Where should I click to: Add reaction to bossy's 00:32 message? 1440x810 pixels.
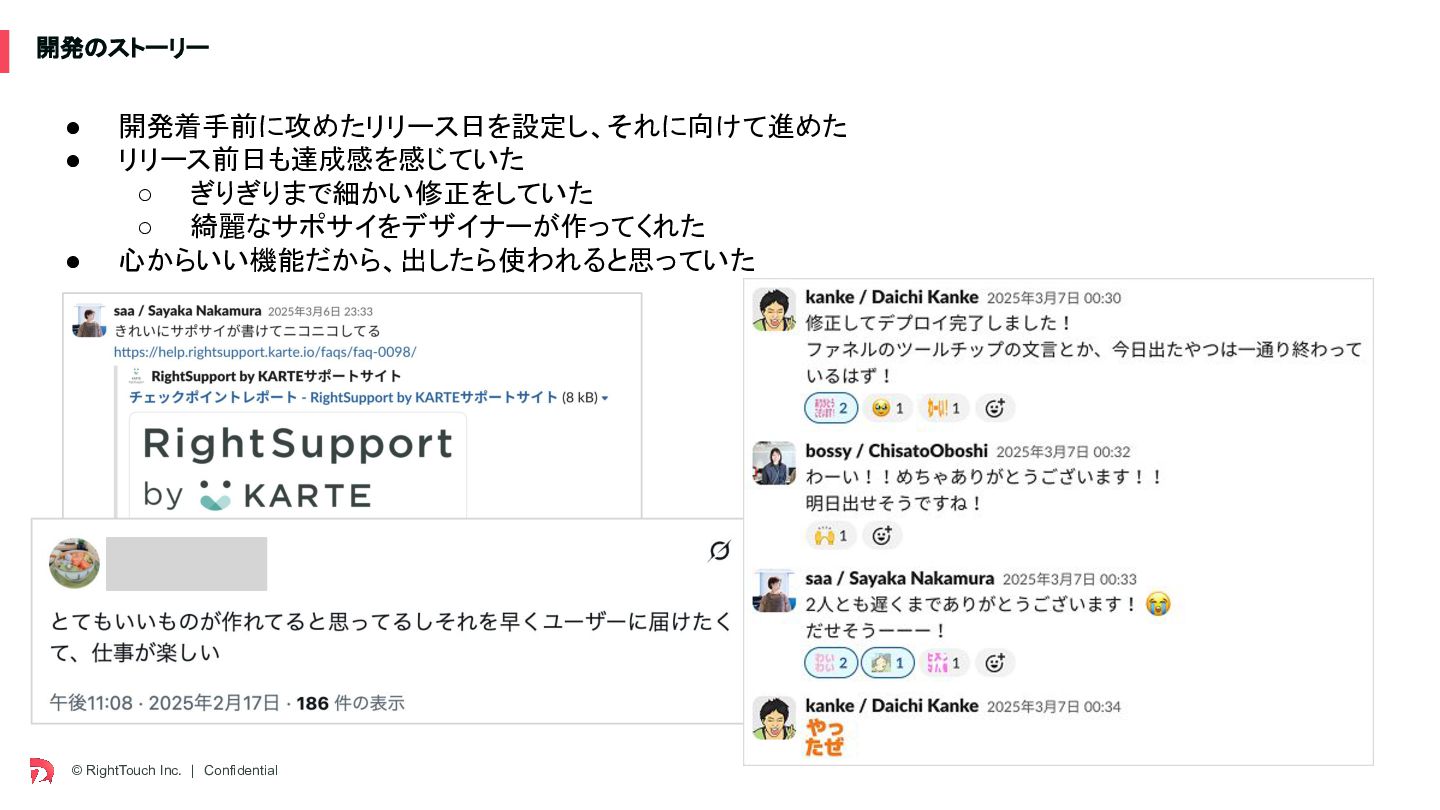pyautogui.click(x=882, y=536)
